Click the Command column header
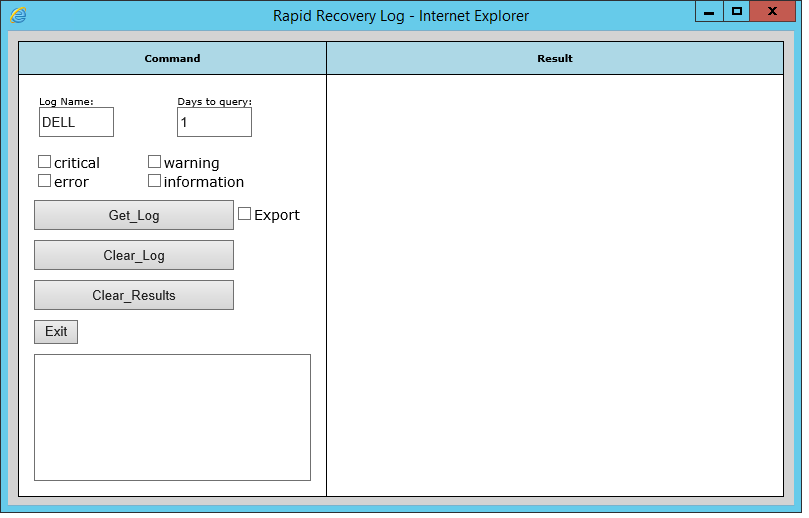The image size is (809, 518). 173,59
